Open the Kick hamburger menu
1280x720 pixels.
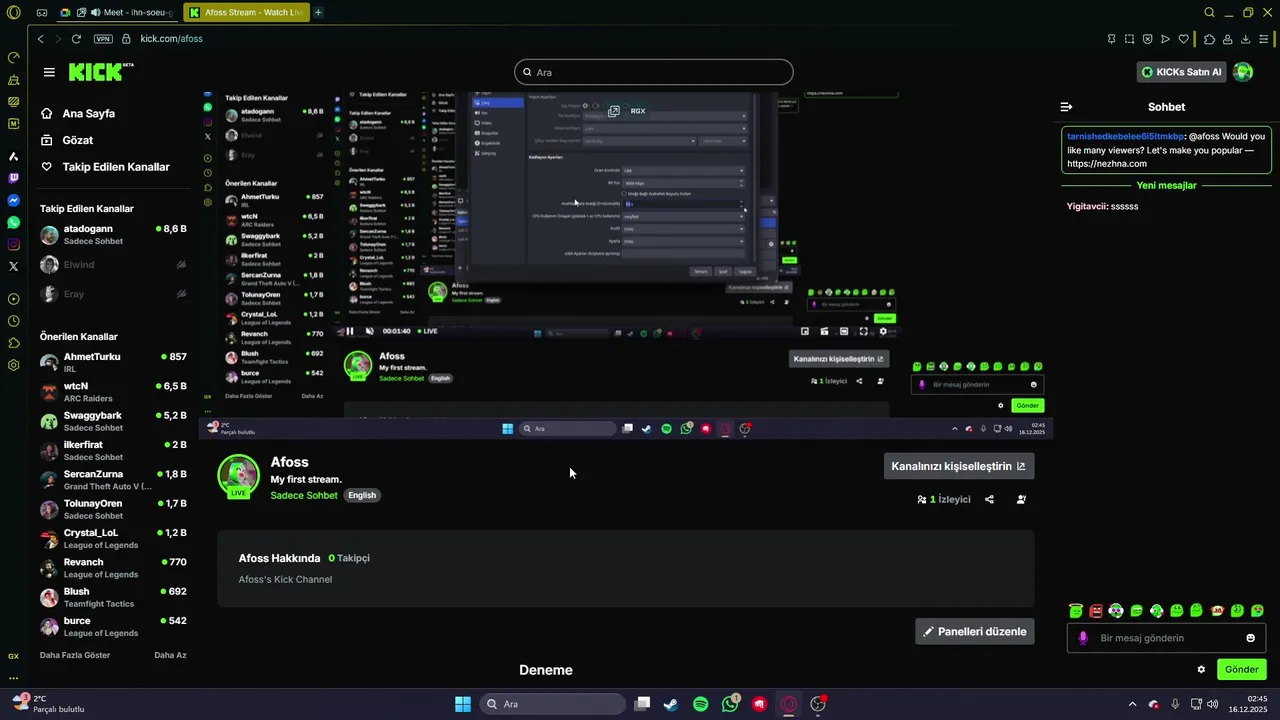49,72
